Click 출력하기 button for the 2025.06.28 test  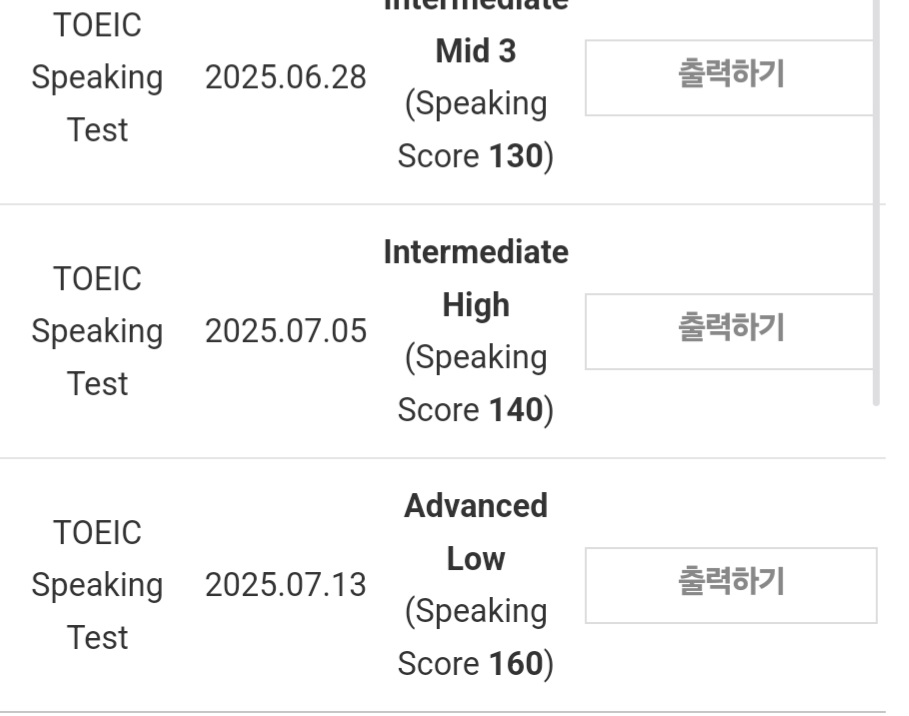(x=729, y=78)
